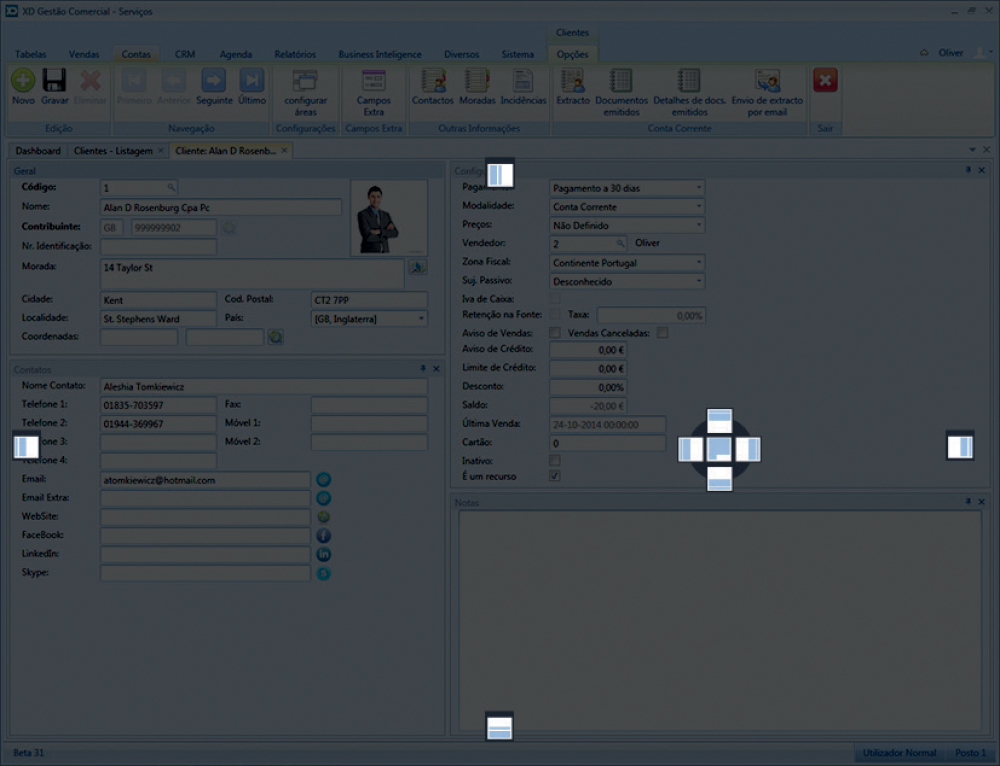Viewport: 1000px width, 766px height.
Task: Uncheck the É um recurso checkbox
Action: coord(555,477)
